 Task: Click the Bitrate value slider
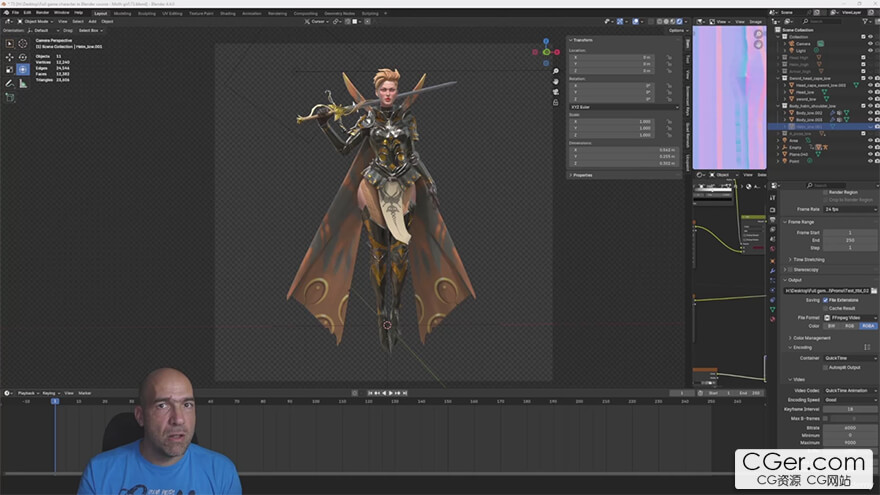[850, 428]
